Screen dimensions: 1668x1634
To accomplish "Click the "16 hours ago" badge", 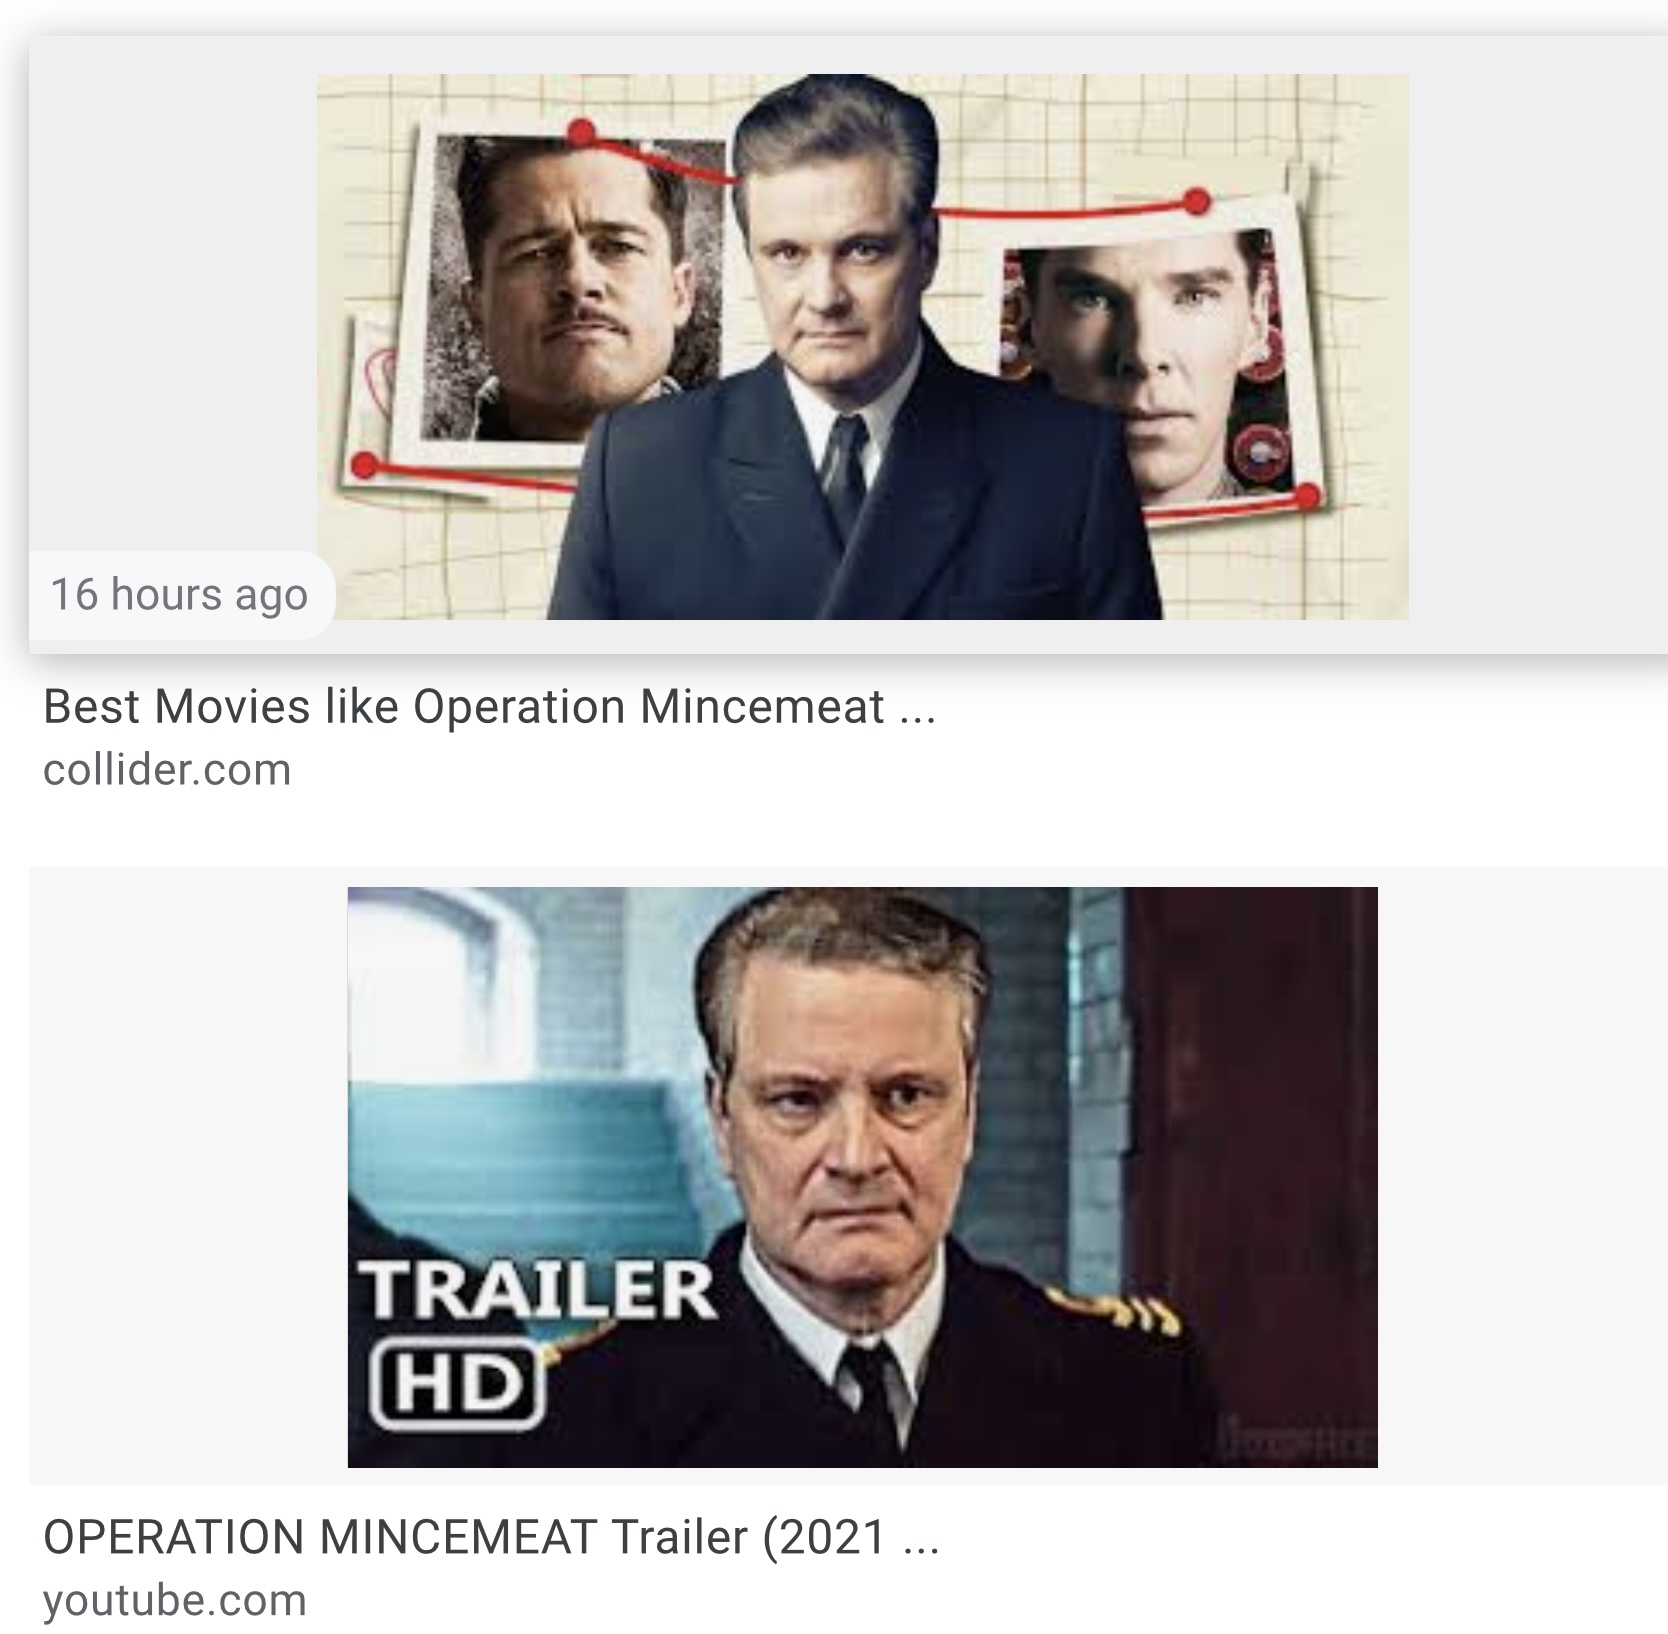I will pyautogui.click(x=179, y=594).
